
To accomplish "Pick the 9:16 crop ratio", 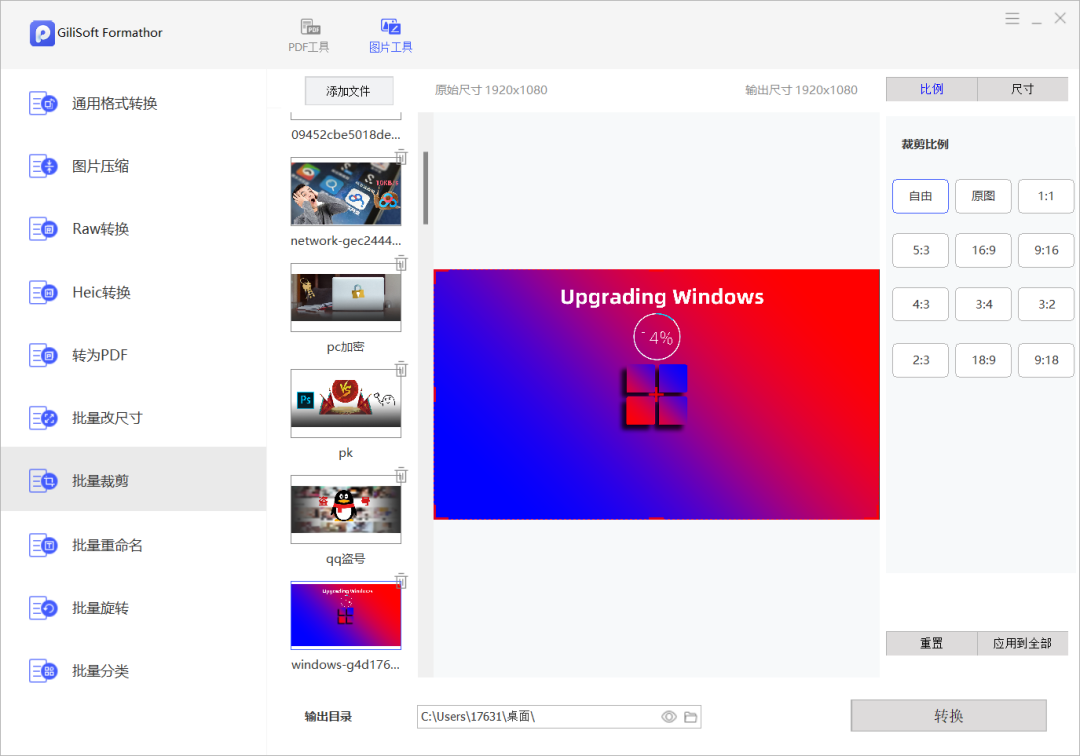I will (x=1046, y=251).
